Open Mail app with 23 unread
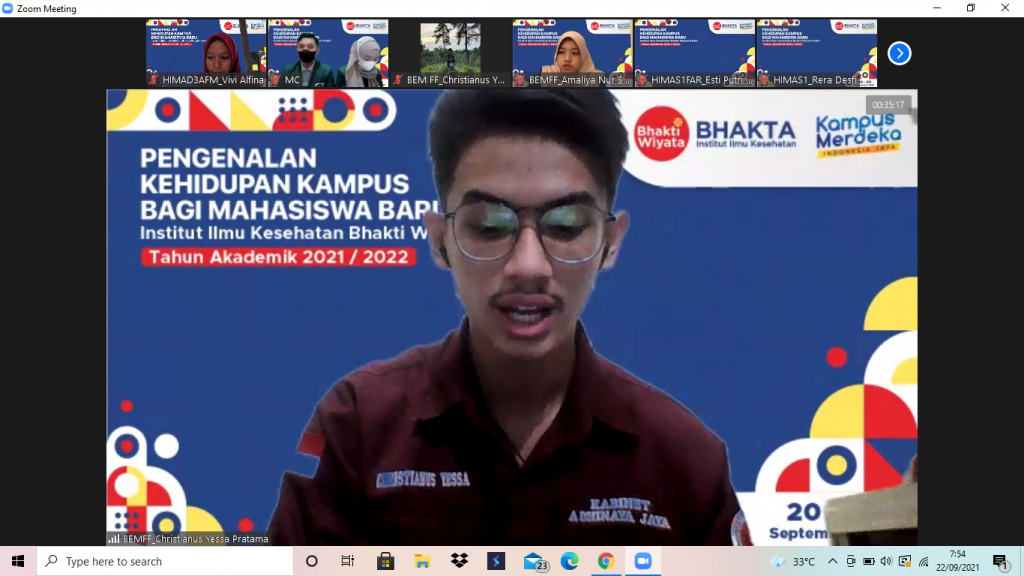Image resolution: width=1024 pixels, height=576 pixels. pos(535,562)
